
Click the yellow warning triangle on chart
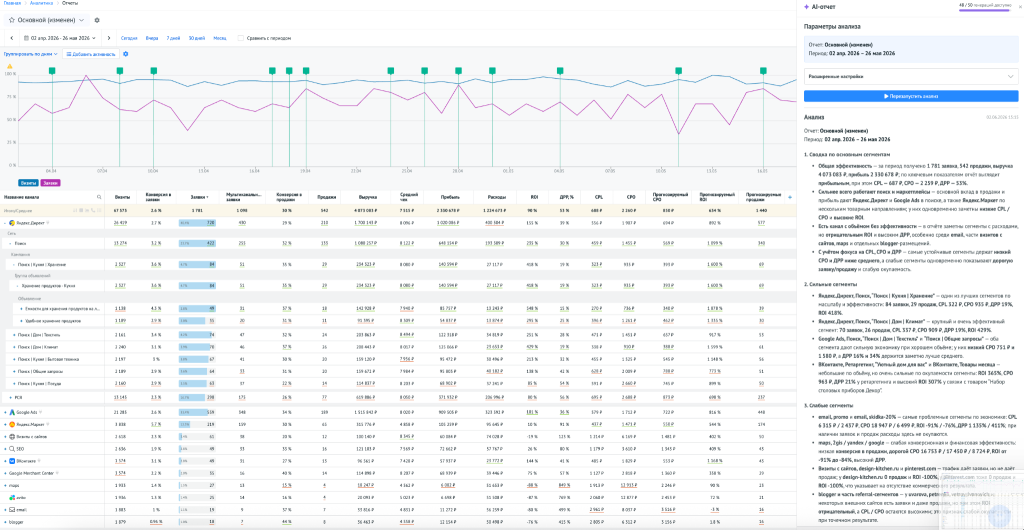tap(9, 66)
